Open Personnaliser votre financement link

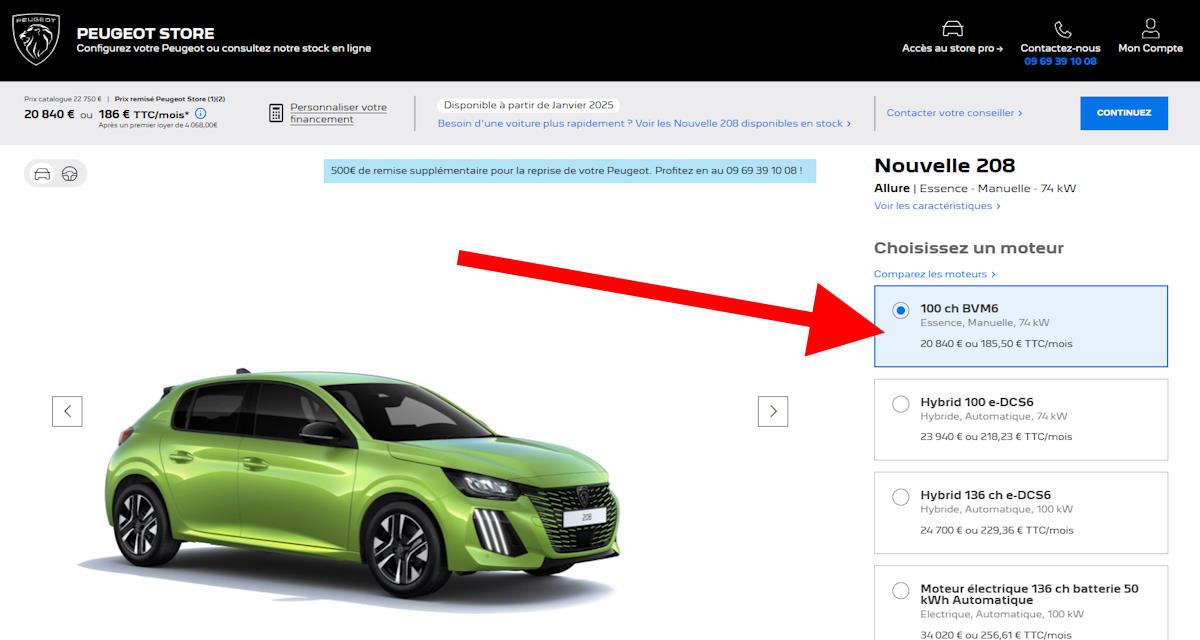(338, 113)
